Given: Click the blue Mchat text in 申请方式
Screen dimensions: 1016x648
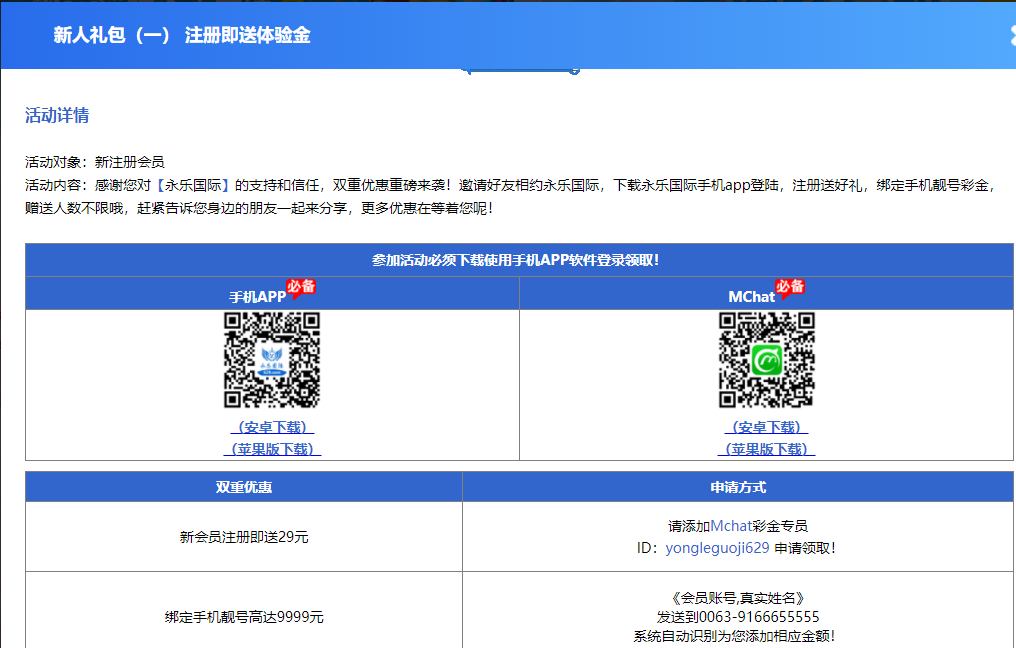Looking at the screenshot, I should [x=730, y=526].
